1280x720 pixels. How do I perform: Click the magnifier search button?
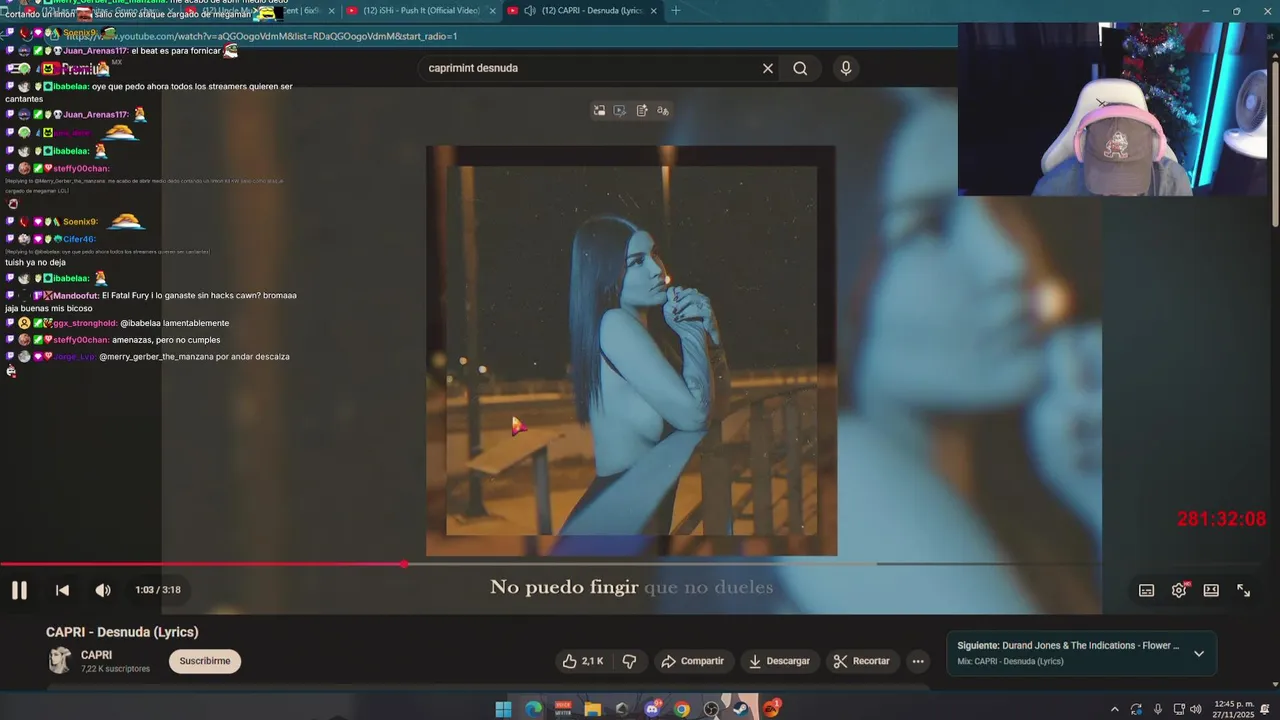800,68
